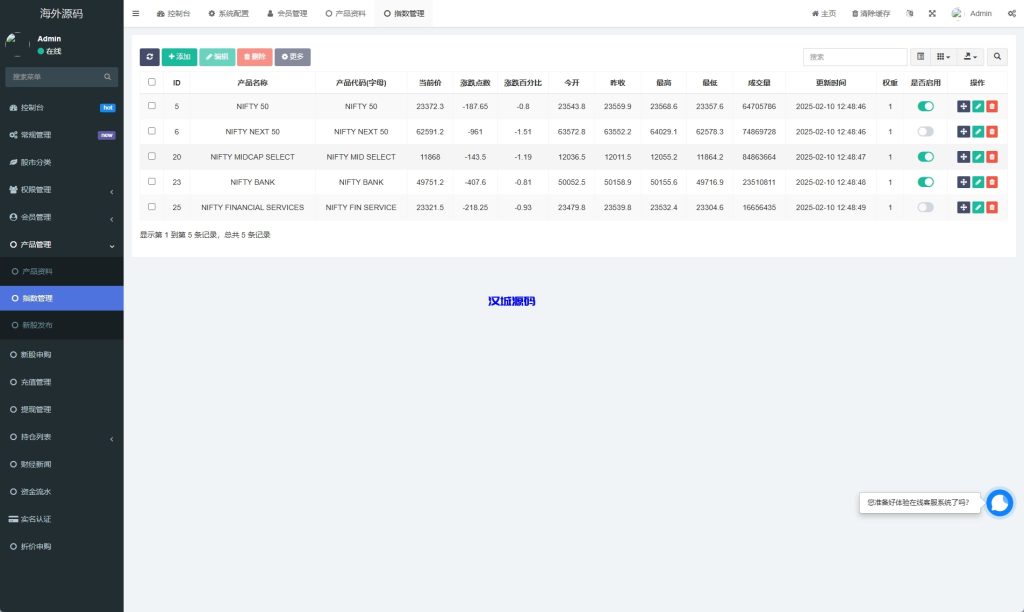Image resolution: width=1024 pixels, height=612 pixels.
Task: Open the columns visibility dropdown above the table
Action: click(x=943, y=57)
